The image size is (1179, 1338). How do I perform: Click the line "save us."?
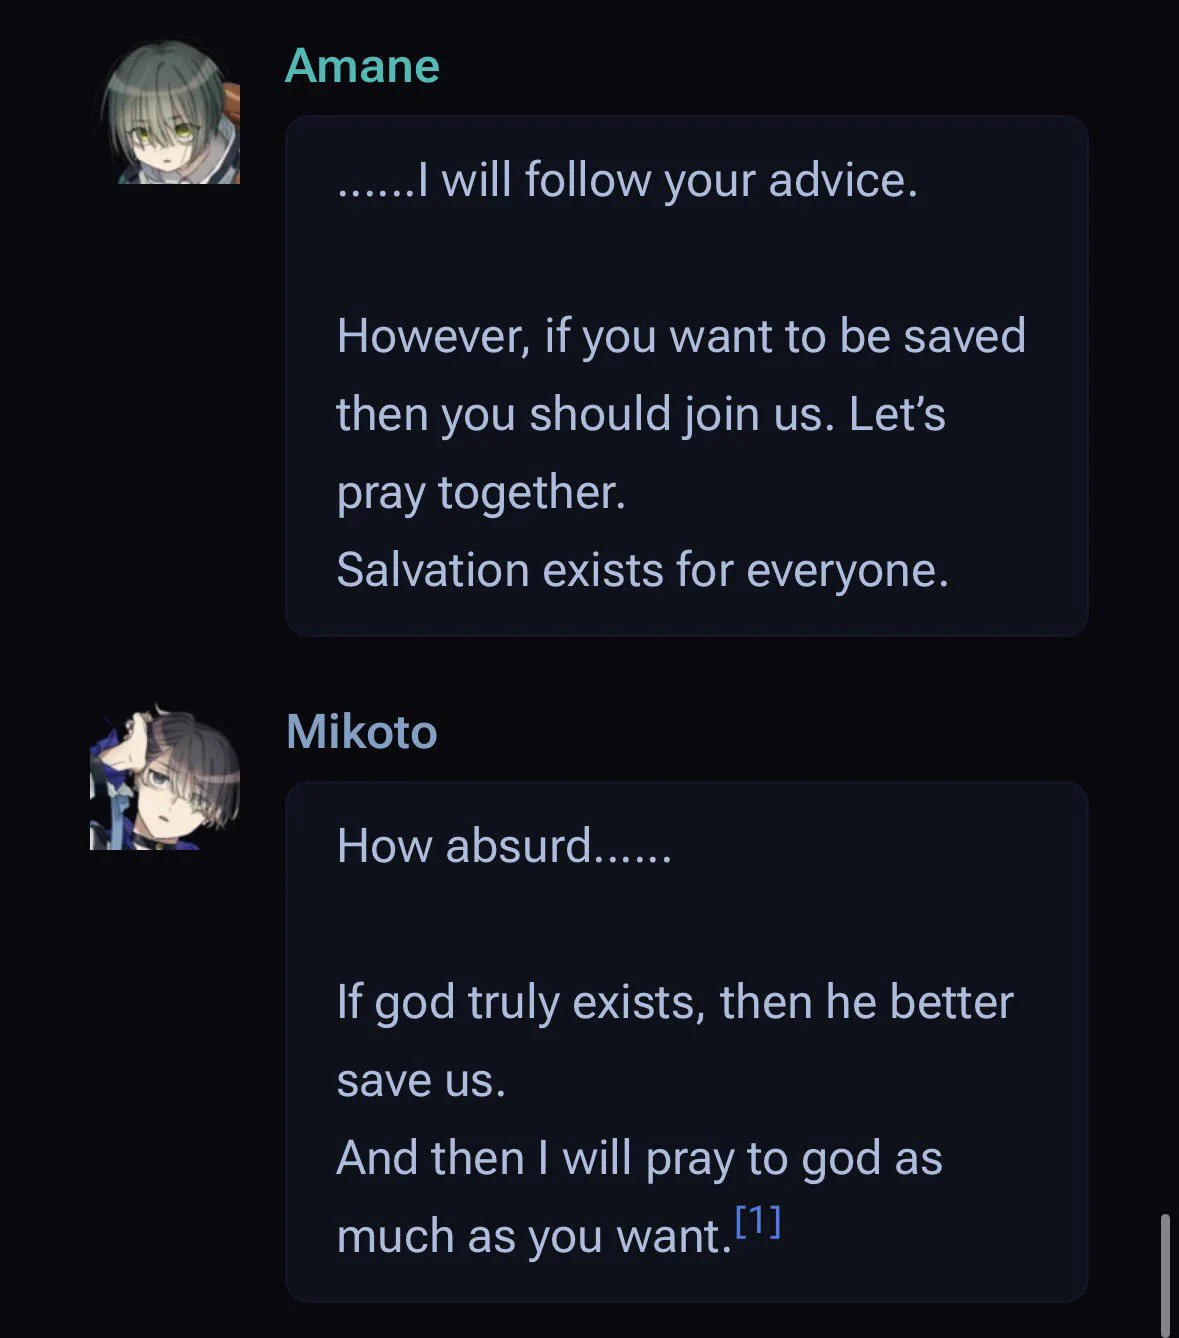click(421, 1080)
